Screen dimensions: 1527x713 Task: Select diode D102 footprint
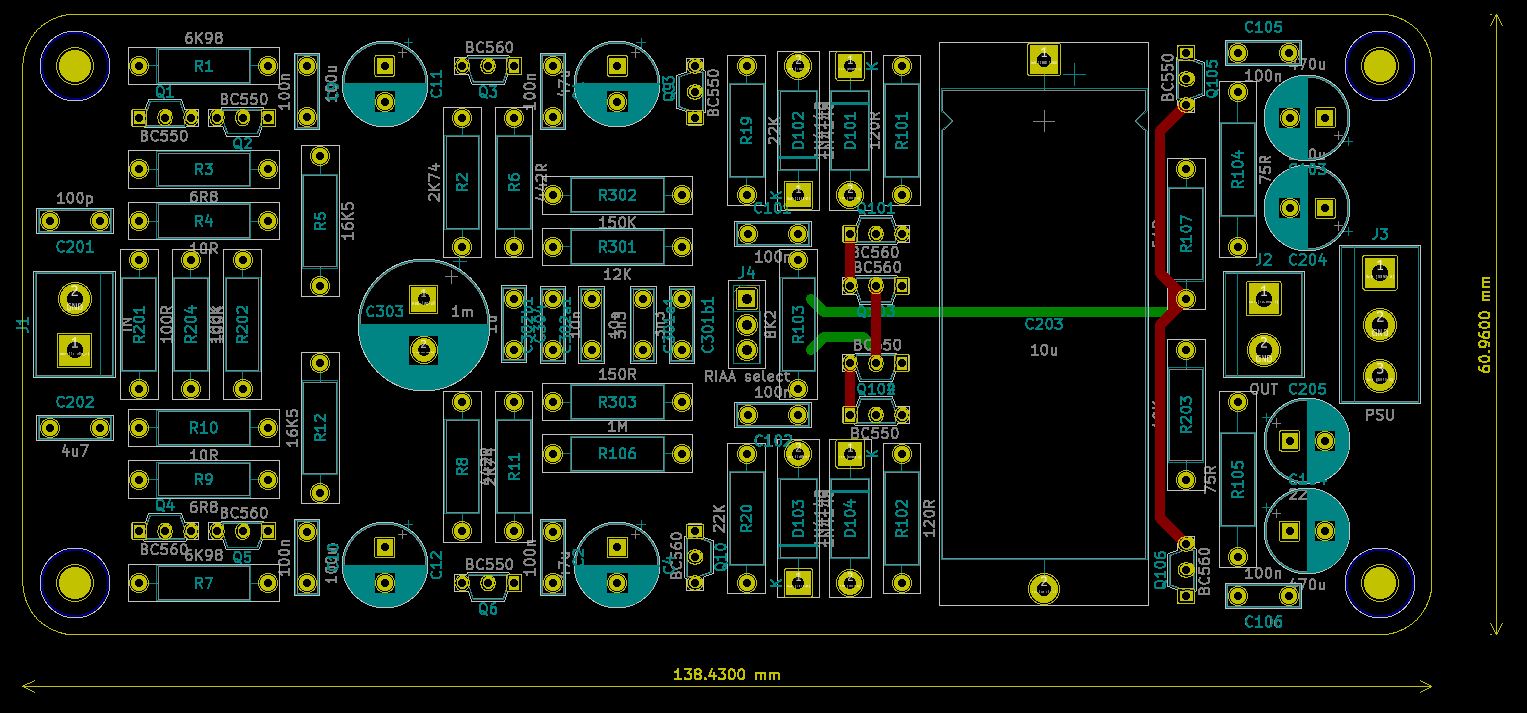(798, 131)
